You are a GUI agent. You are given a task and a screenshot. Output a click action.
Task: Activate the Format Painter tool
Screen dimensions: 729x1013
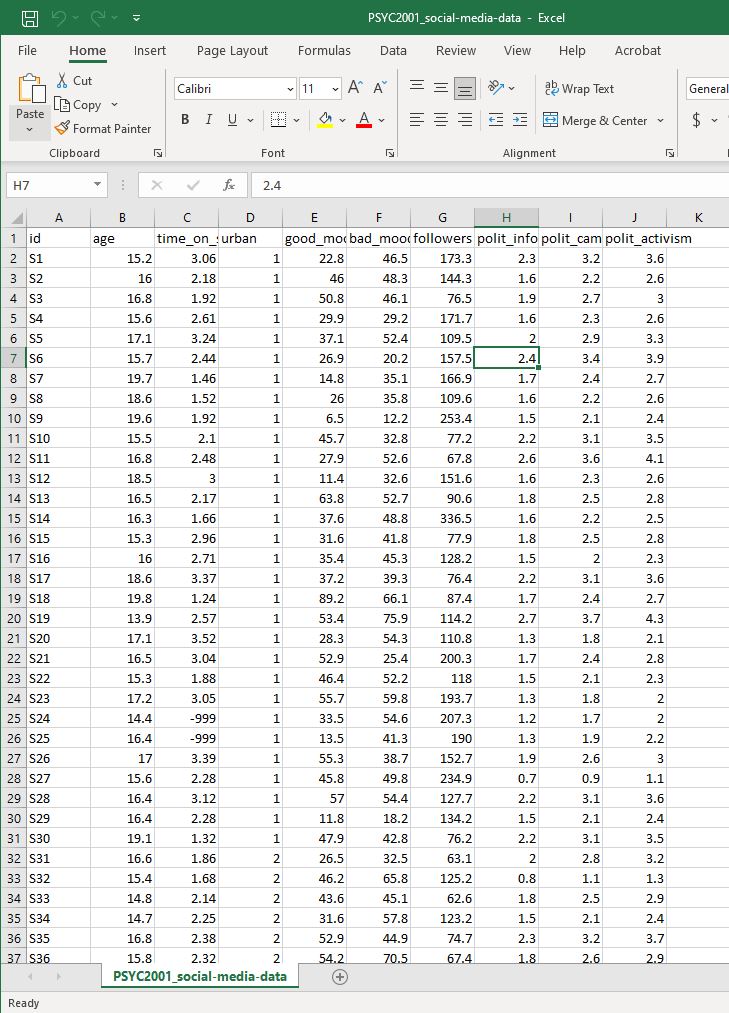[x=103, y=129]
